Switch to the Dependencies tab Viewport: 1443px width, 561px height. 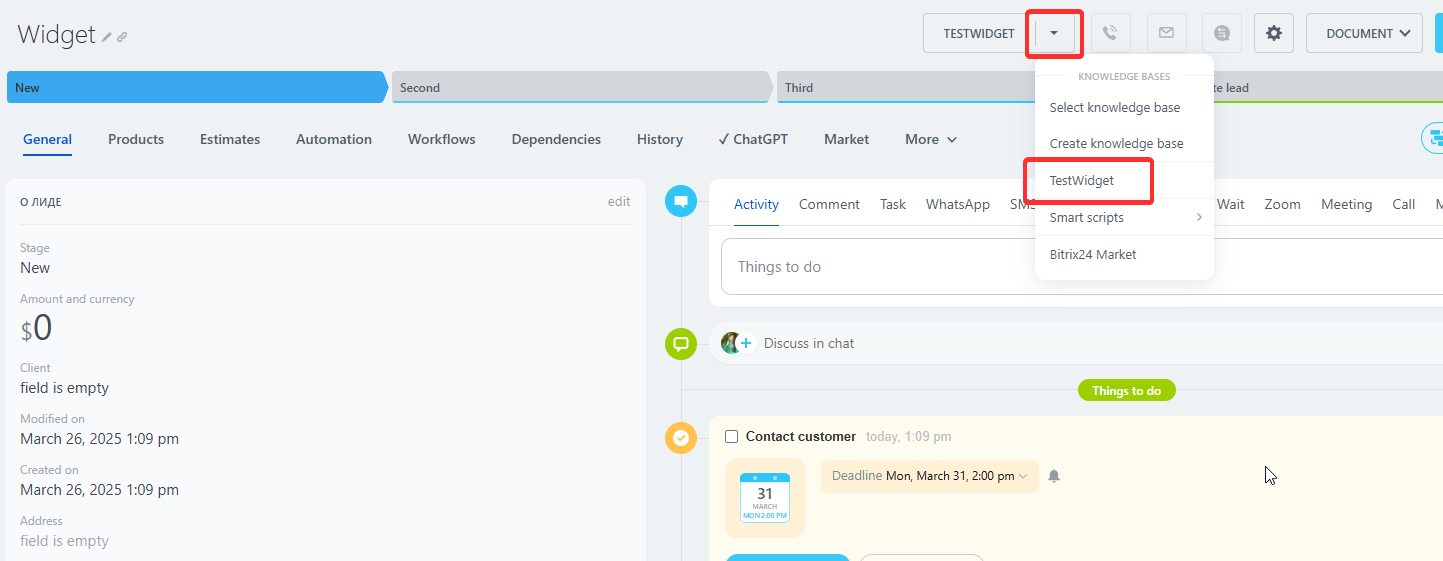pyautogui.click(x=556, y=139)
